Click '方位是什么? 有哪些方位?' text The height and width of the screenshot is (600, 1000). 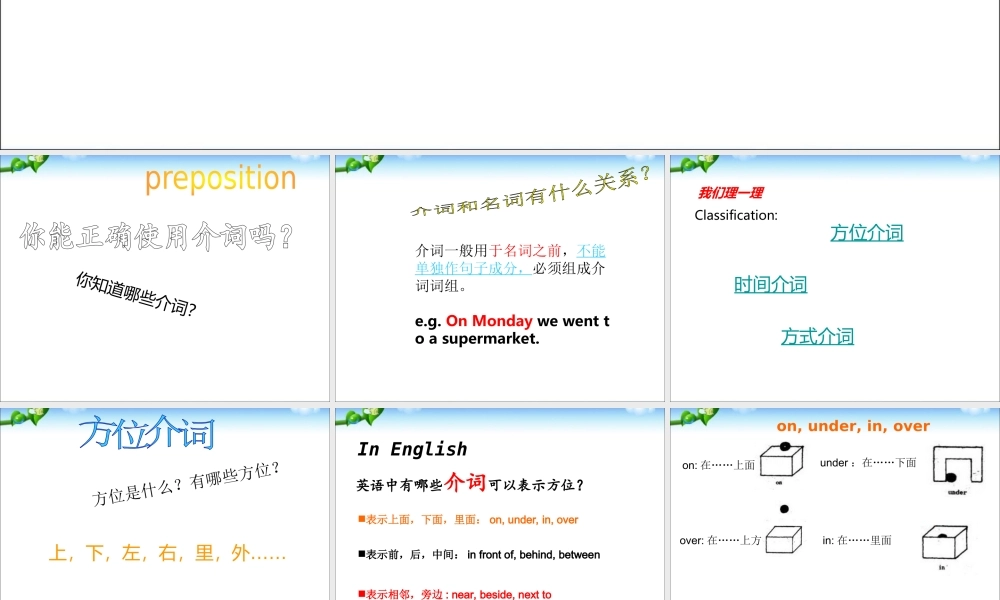click(x=186, y=484)
